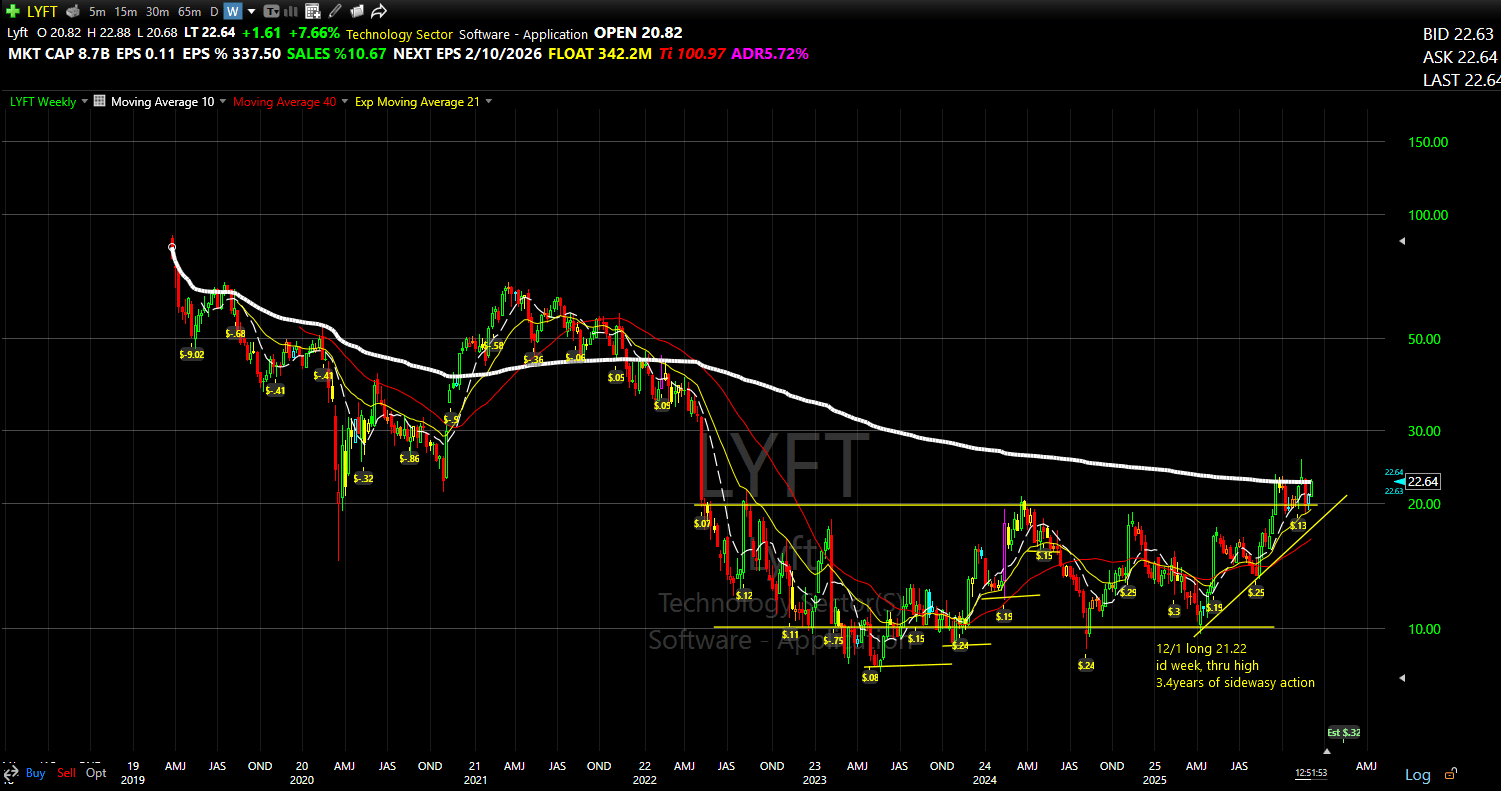The width and height of the screenshot is (1501, 791).
Task: Click the $.07 earnings label
Action: pos(702,523)
